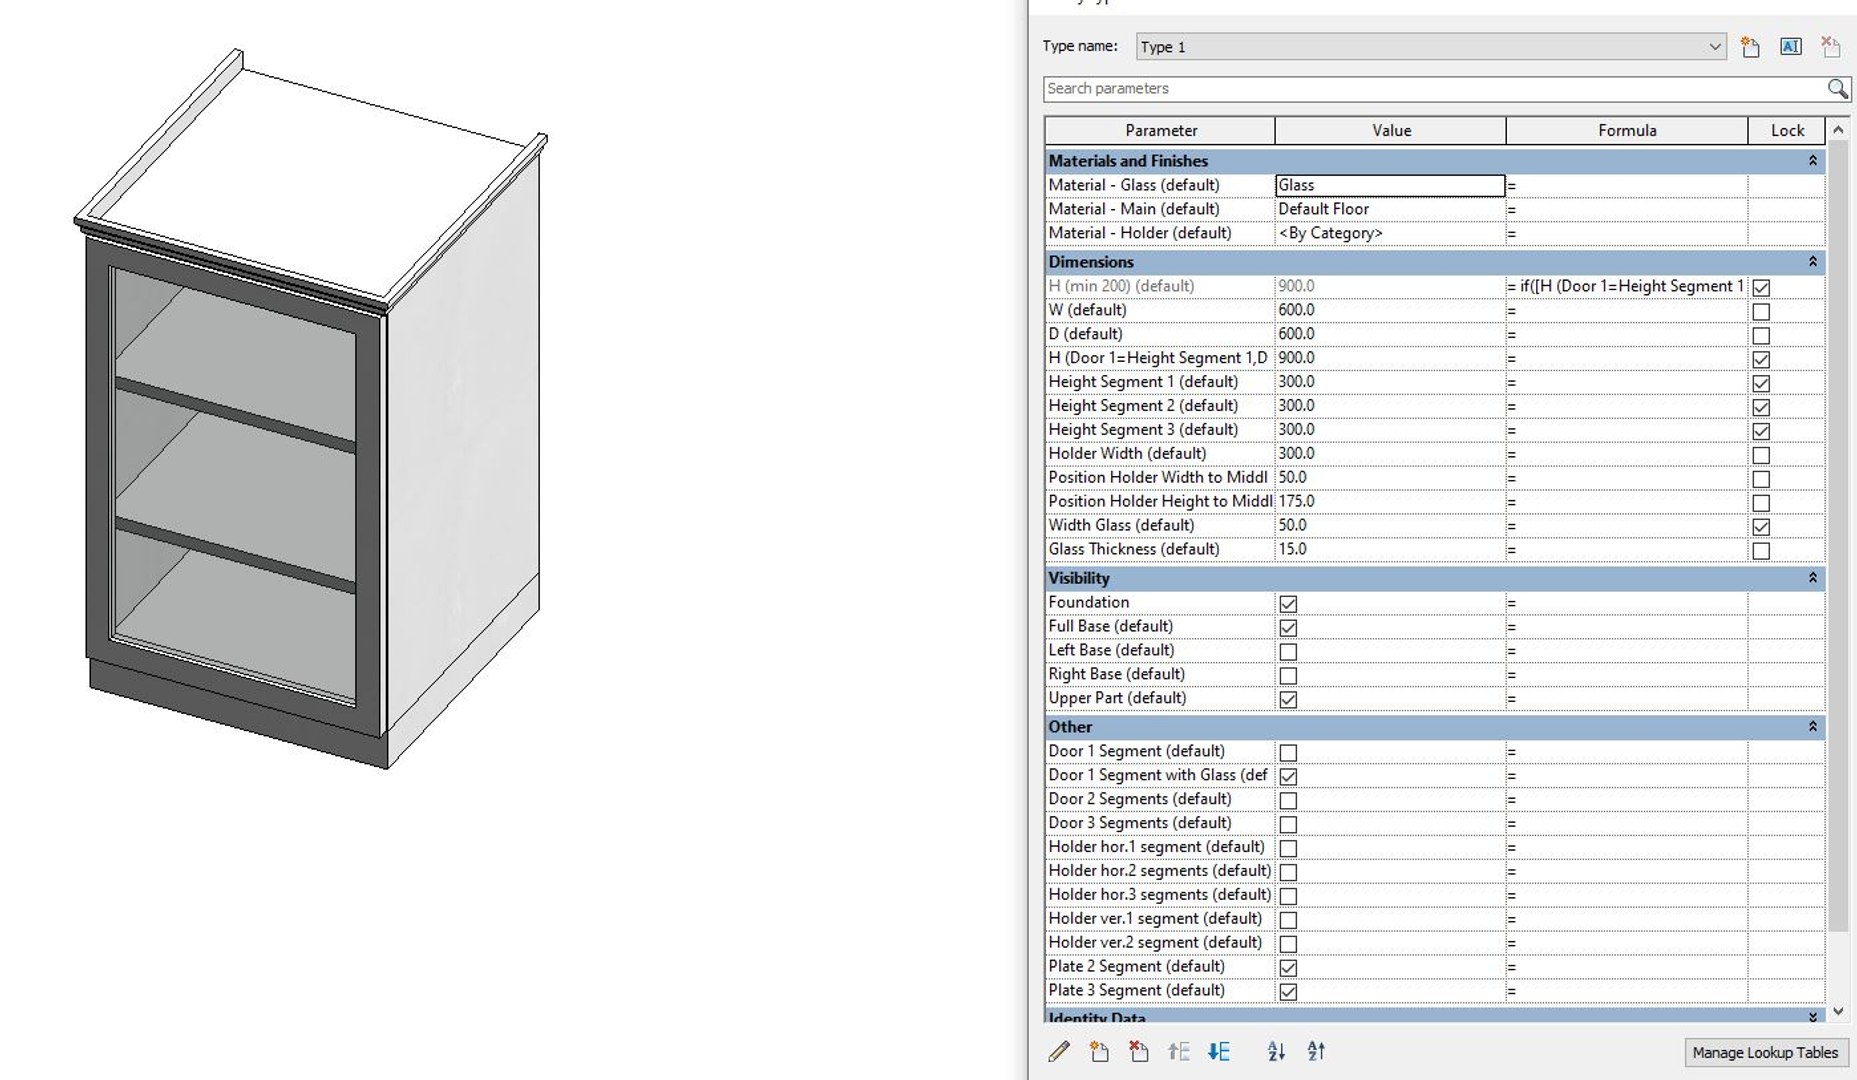Click the cabinet 3D preview model
Image resolution: width=1857 pixels, height=1080 pixels.
click(310, 410)
